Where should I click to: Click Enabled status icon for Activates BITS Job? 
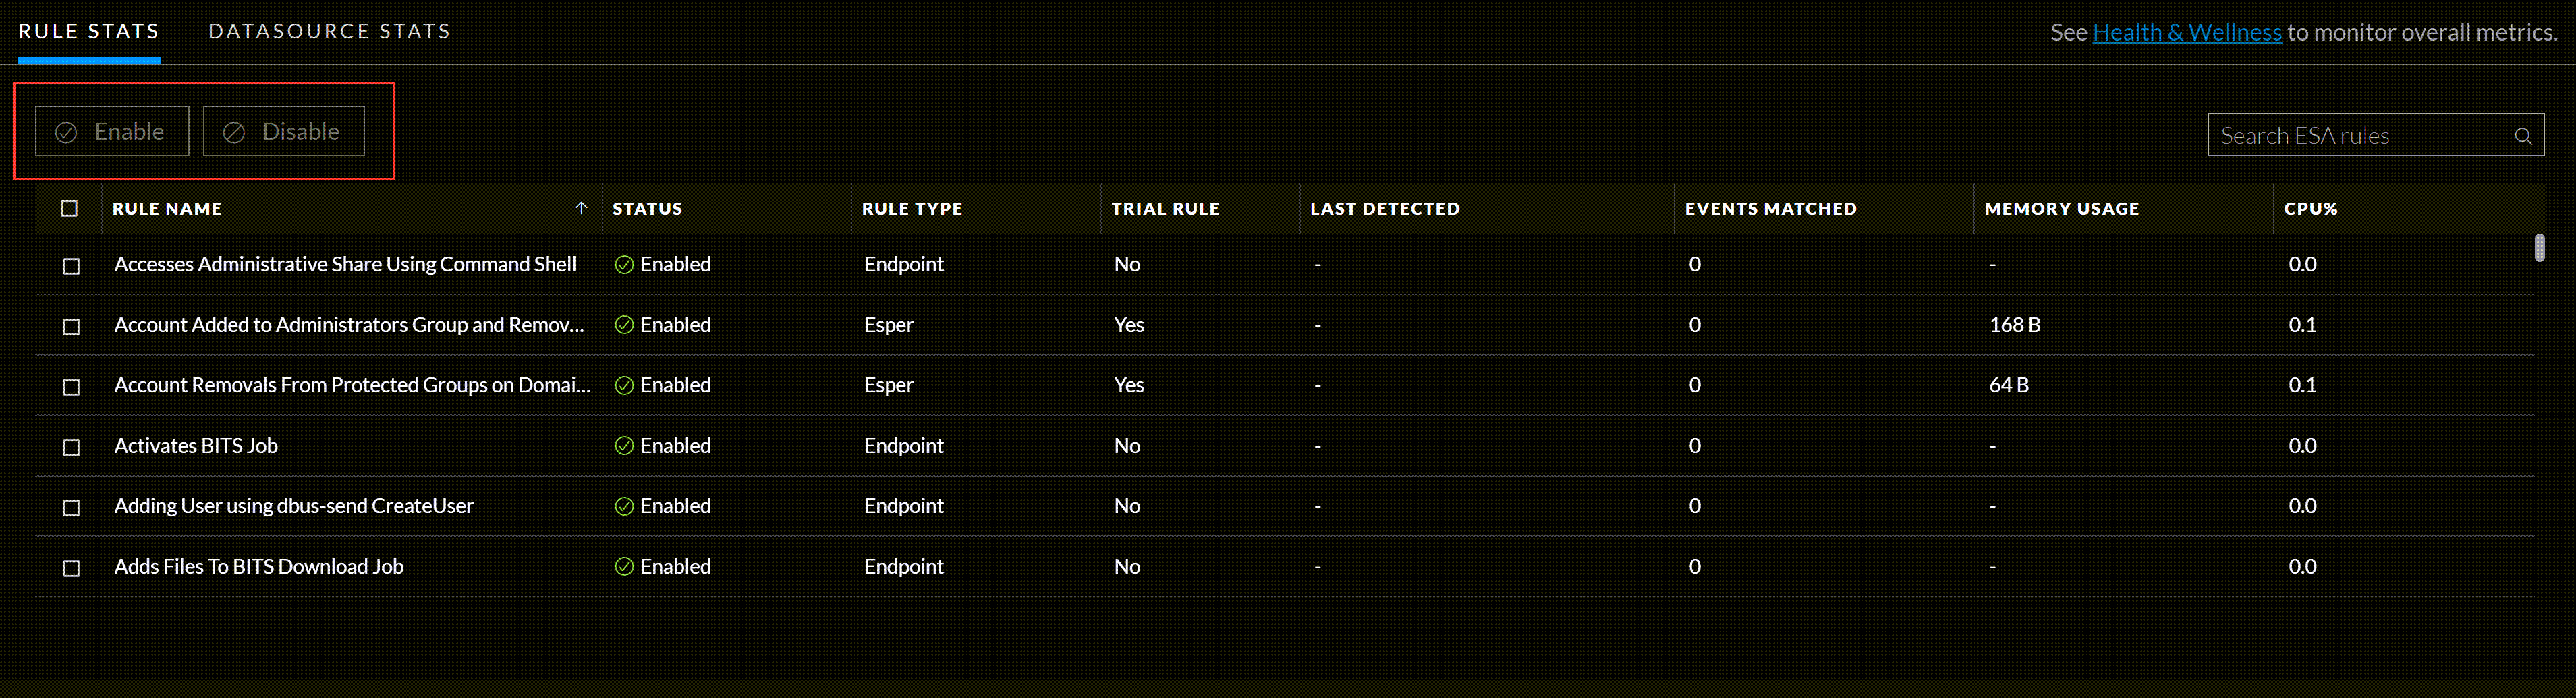pos(624,446)
